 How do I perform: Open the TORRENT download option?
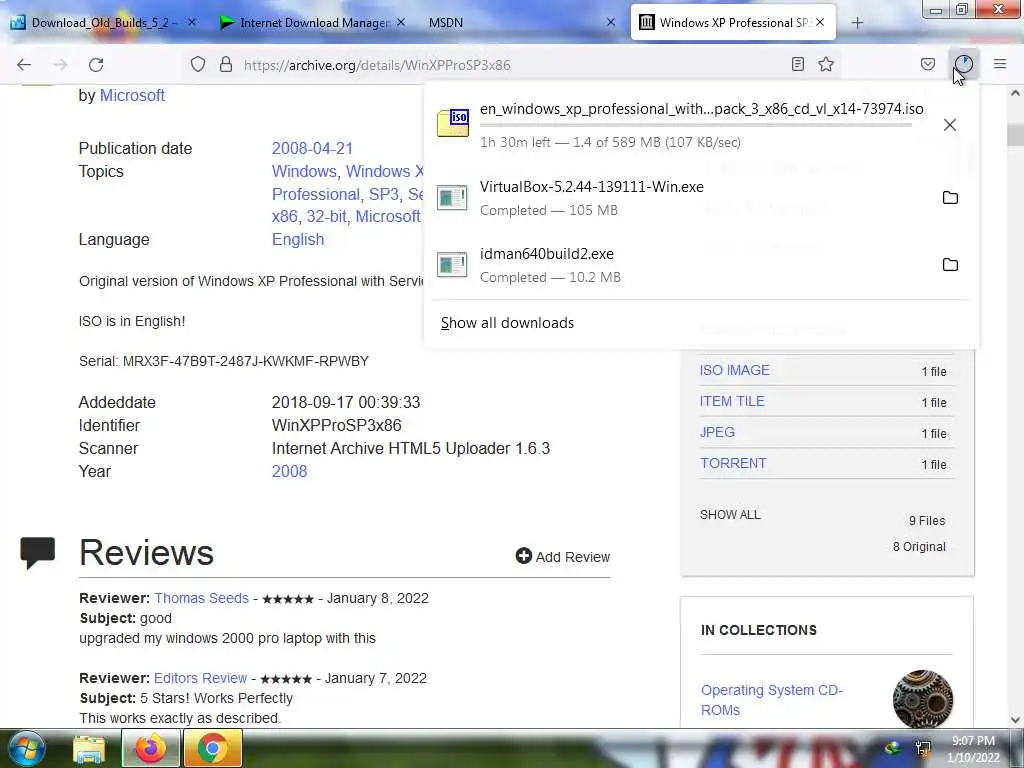[x=733, y=463]
